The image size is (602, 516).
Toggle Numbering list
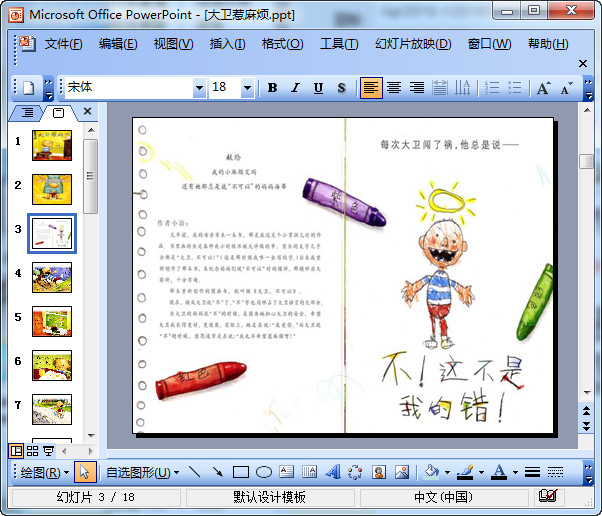pyautogui.click(x=492, y=88)
